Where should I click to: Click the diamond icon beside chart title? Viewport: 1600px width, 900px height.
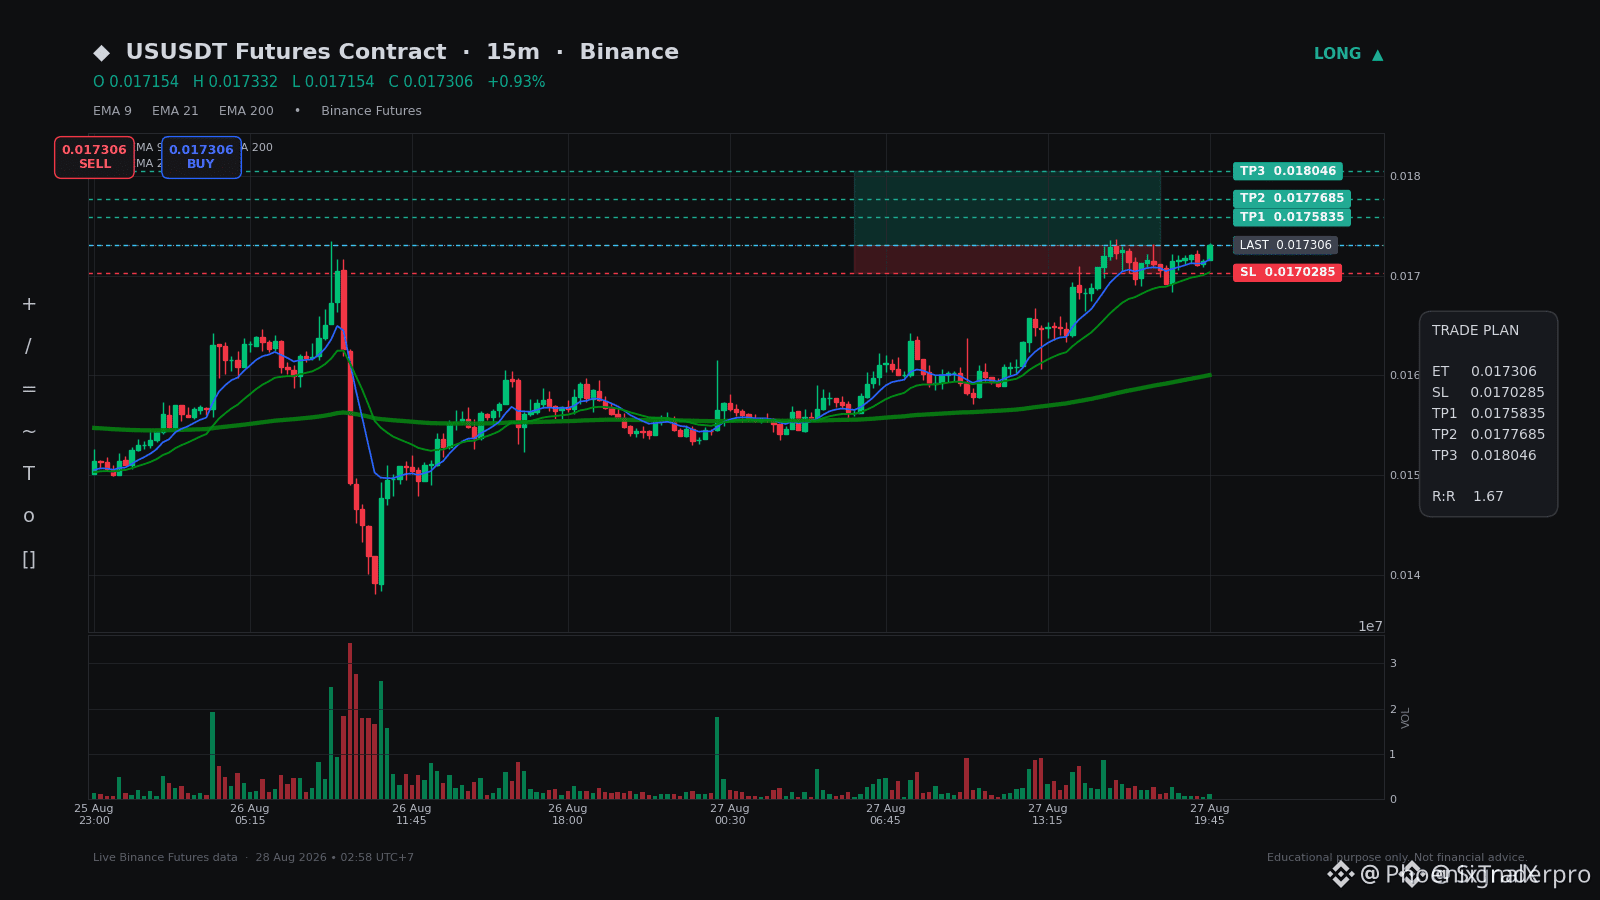(x=101, y=53)
